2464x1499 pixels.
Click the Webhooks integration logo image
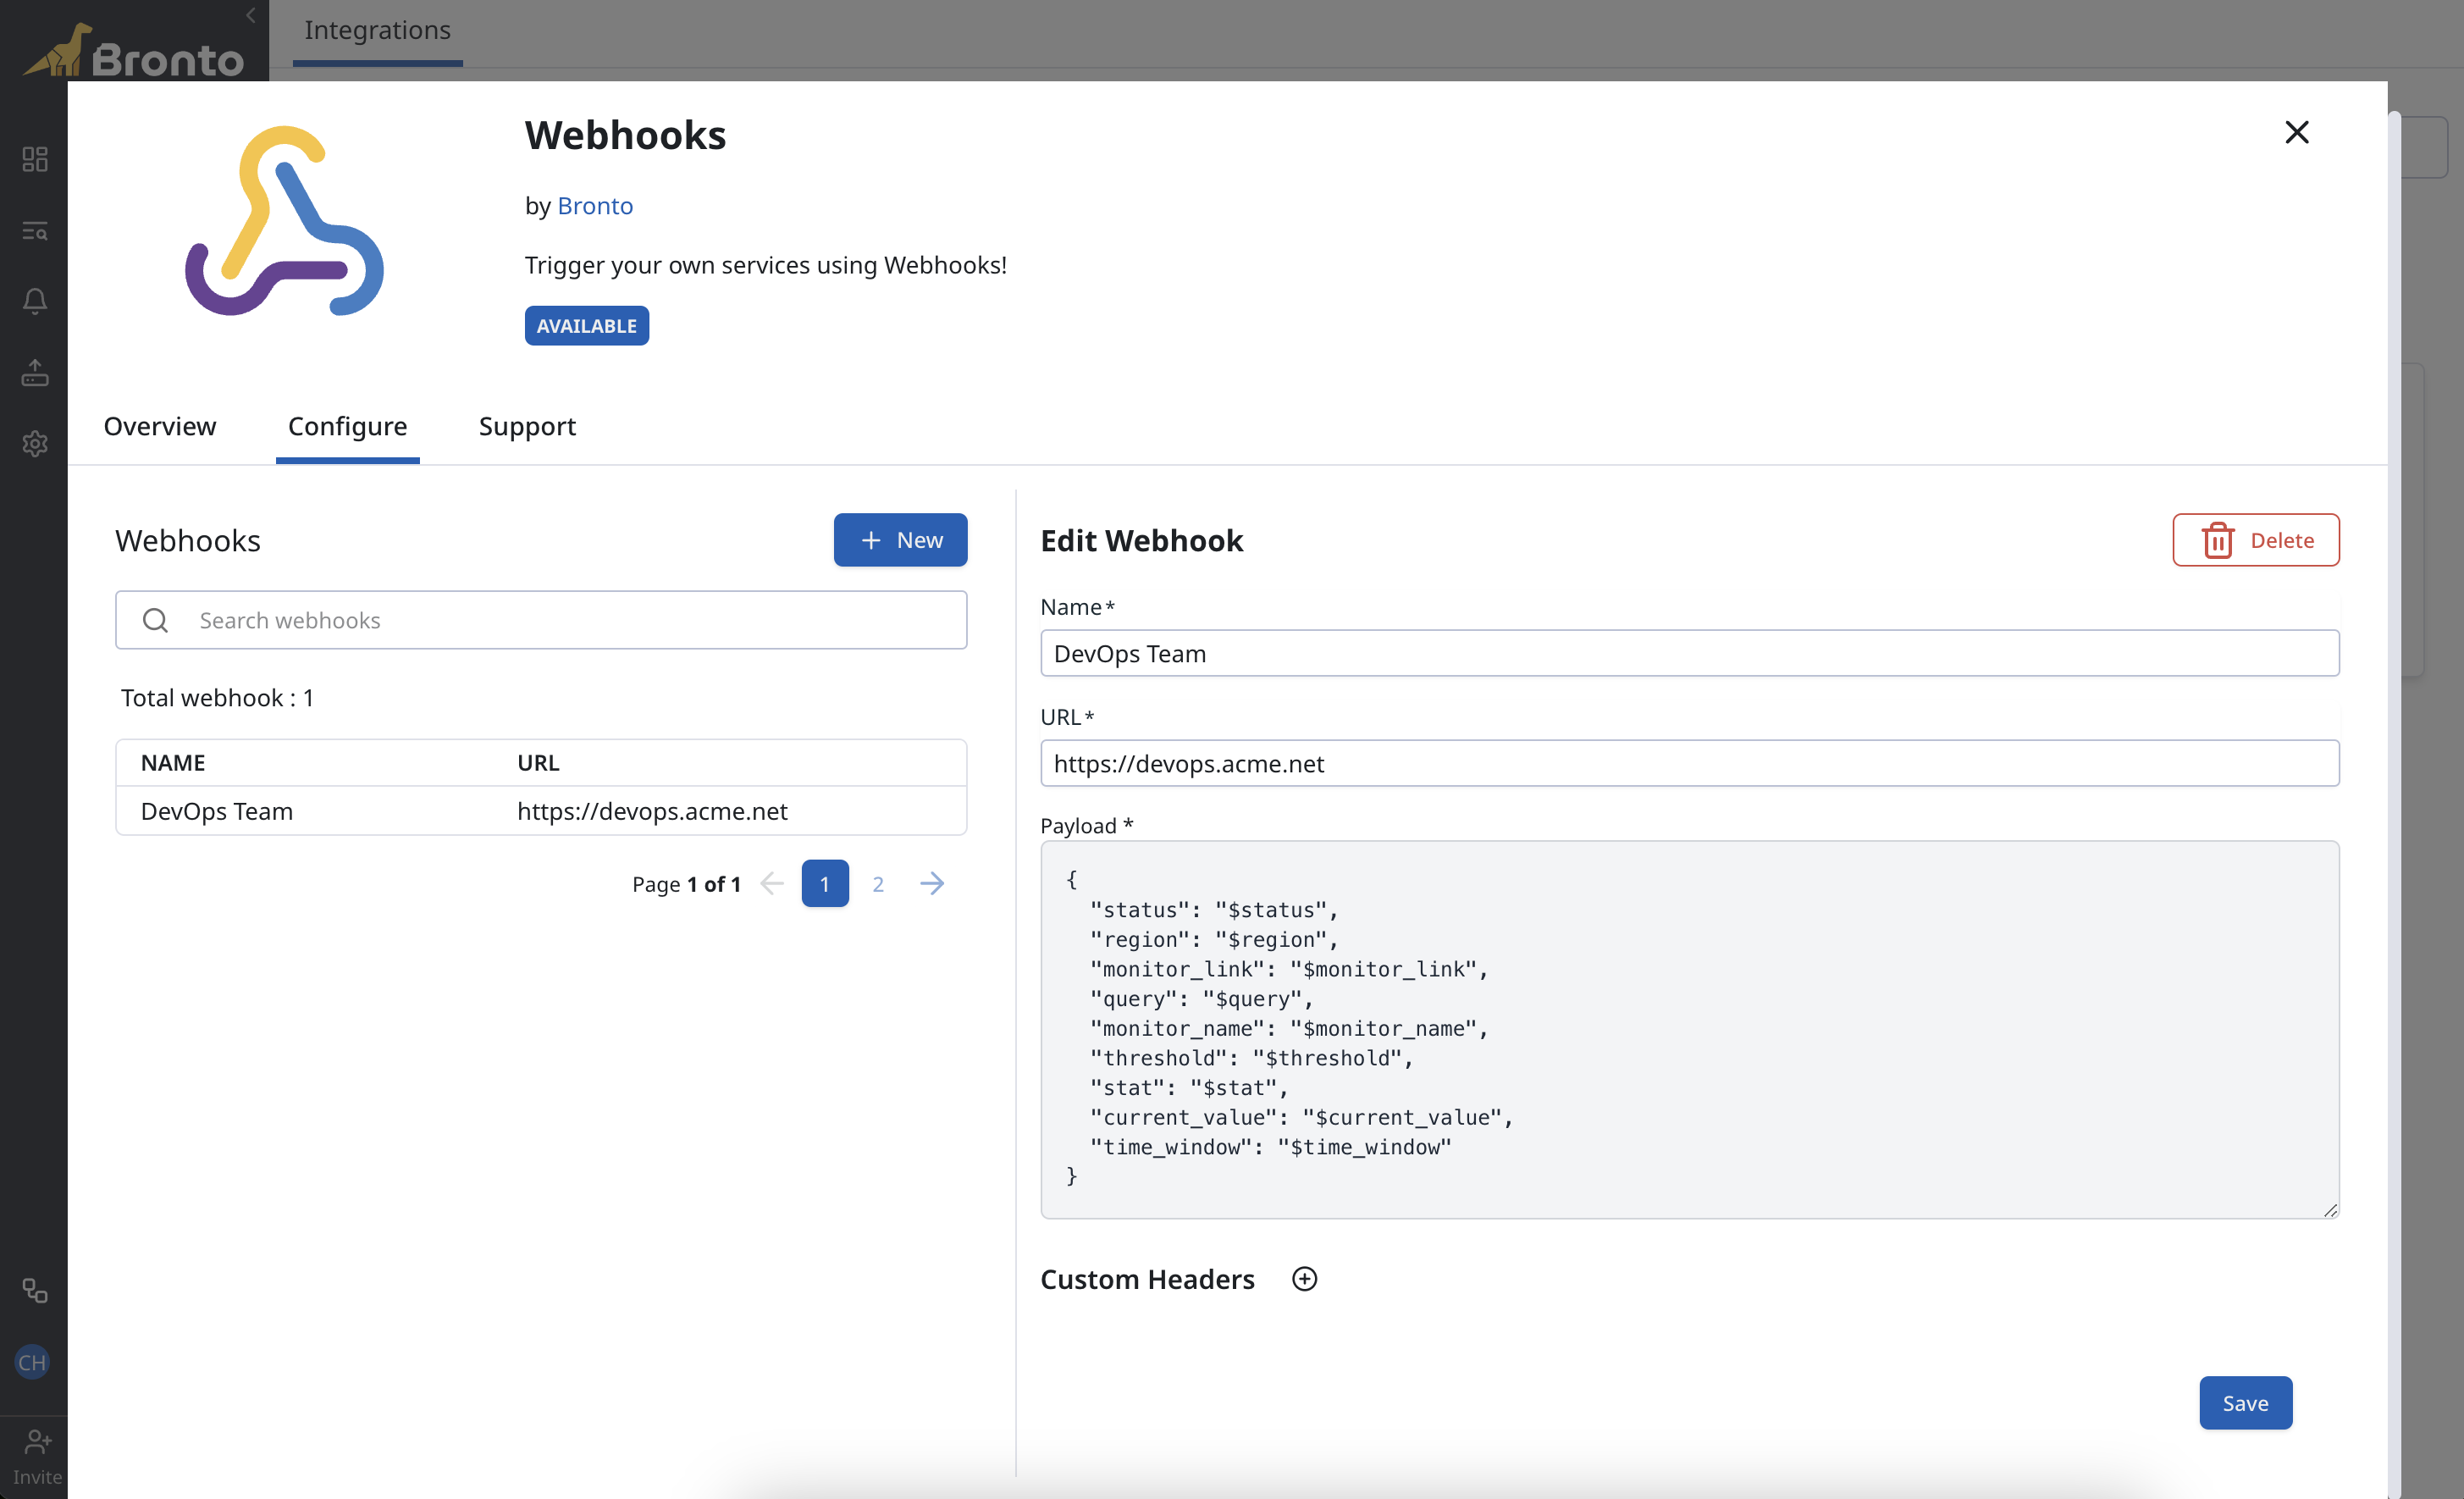click(x=284, y=220)
